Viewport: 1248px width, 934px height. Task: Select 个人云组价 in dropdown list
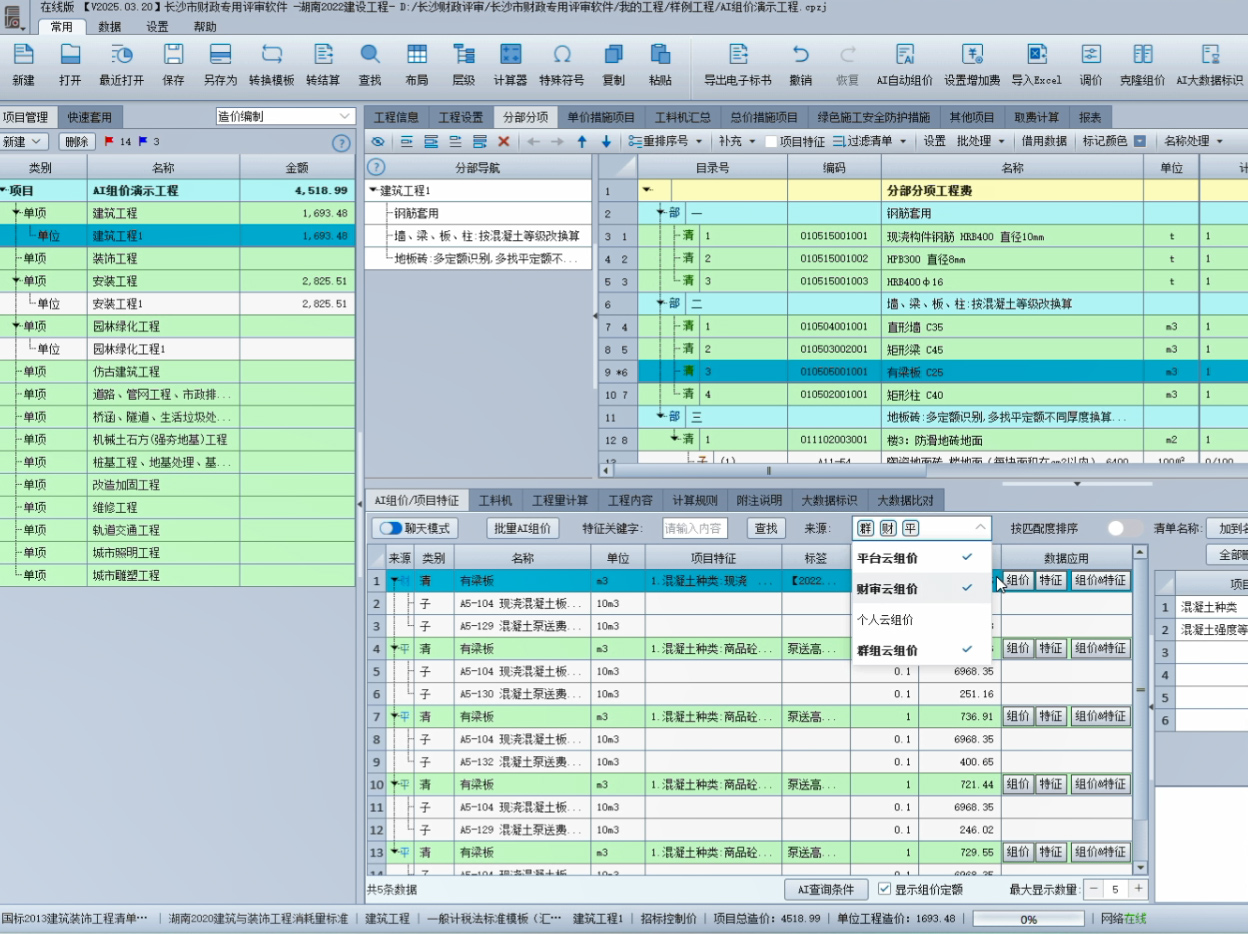885,620
